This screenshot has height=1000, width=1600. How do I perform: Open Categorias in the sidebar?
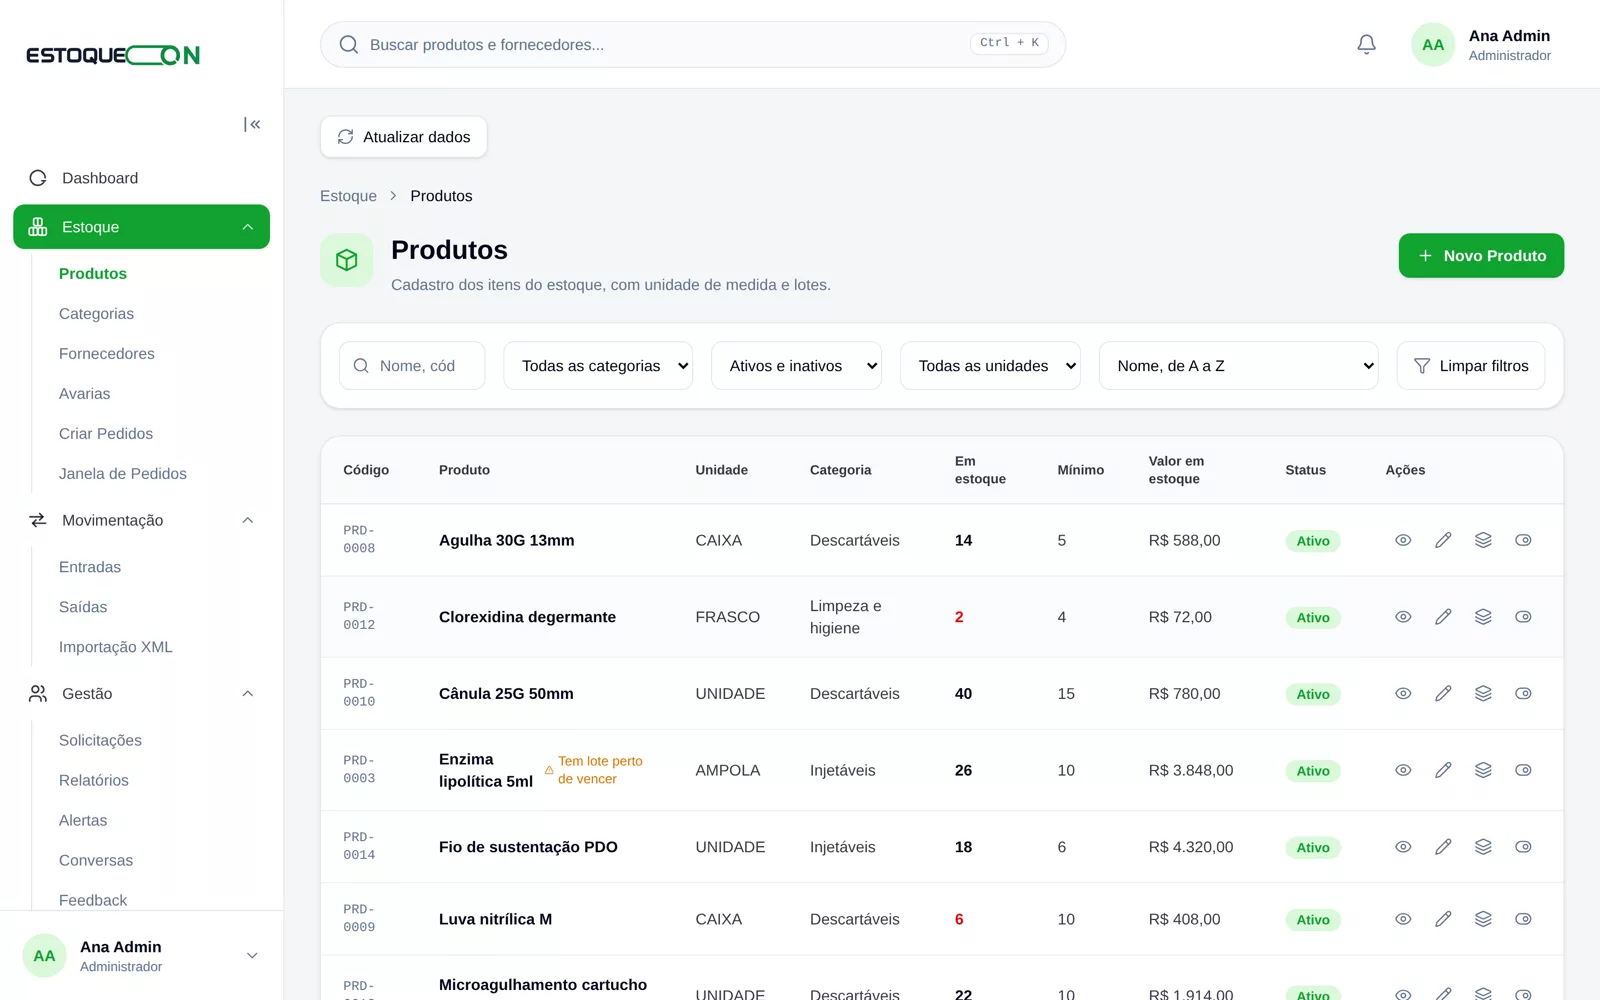pyautogui.click(x=96, y=314)
